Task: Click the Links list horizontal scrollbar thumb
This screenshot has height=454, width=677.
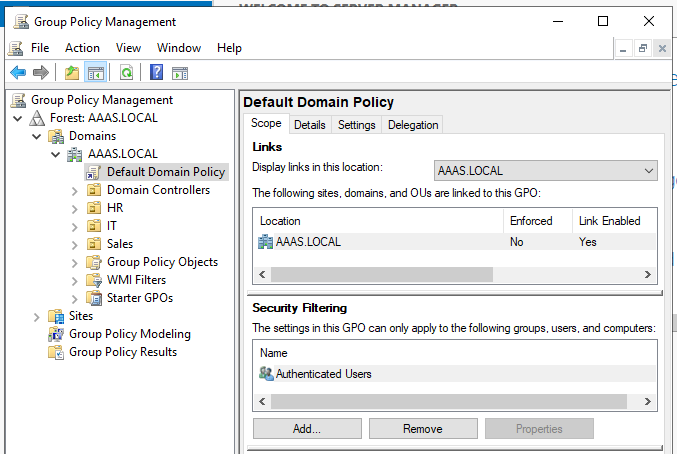Action: point(382,274)
